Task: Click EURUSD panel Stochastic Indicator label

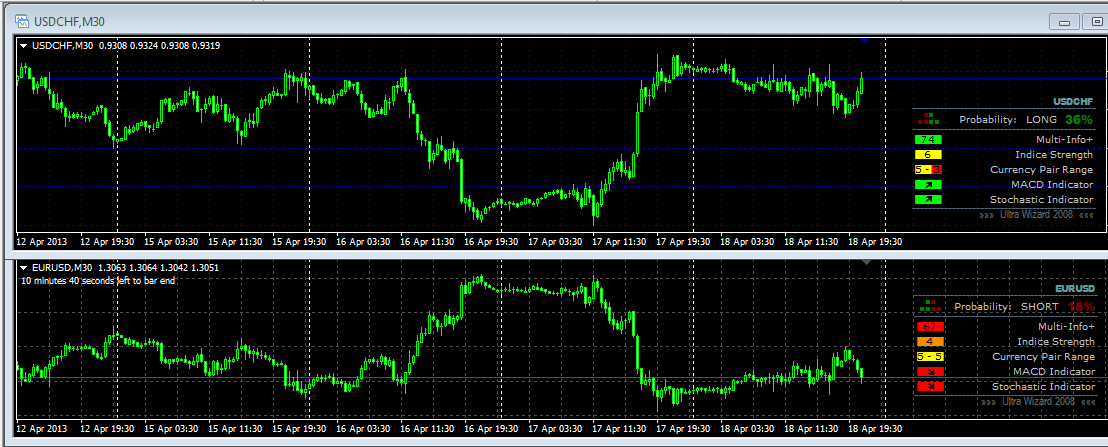Action: [x=1044, y=386]
